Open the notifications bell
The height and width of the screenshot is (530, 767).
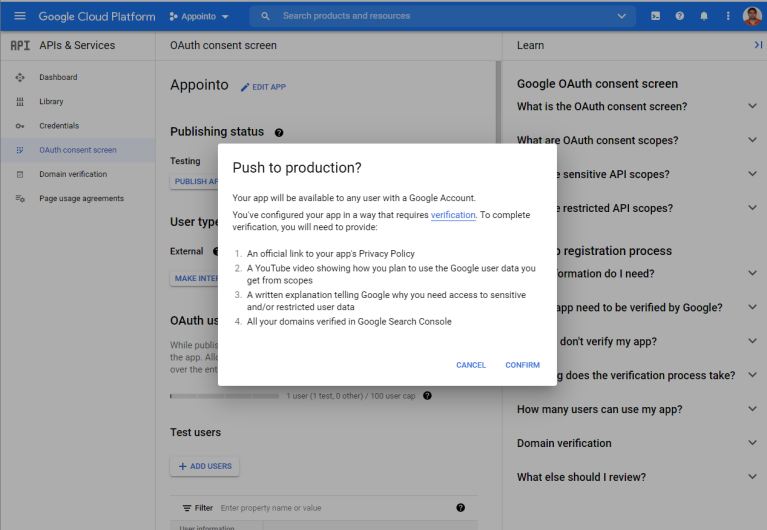[703, 16]
